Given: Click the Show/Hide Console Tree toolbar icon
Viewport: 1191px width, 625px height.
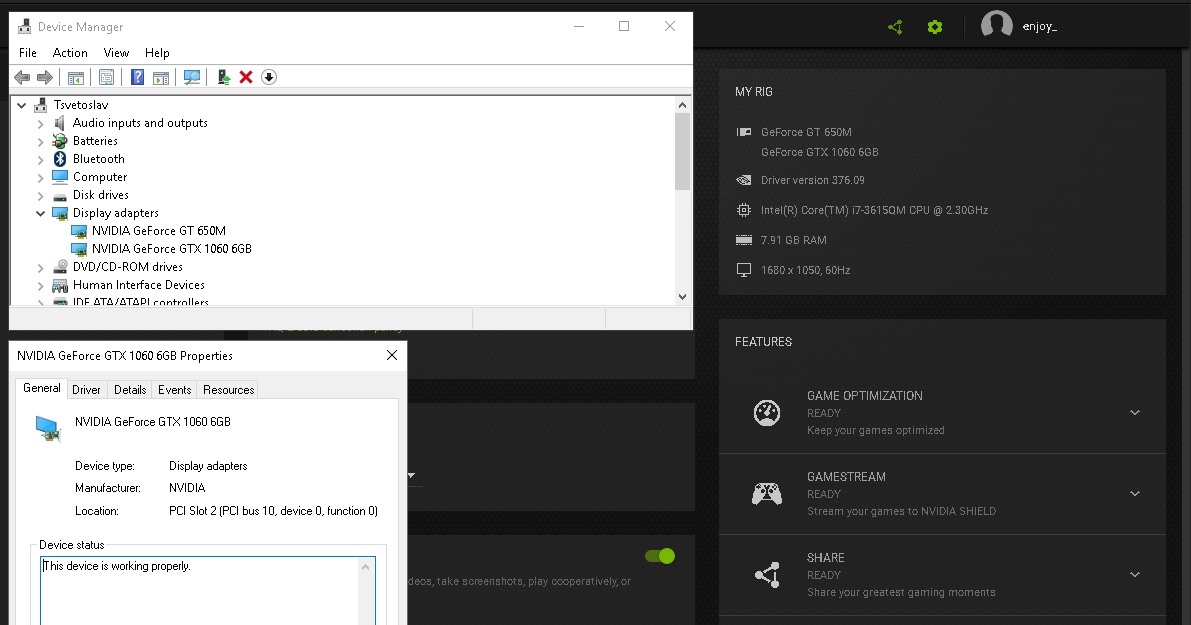Looking at the screenshot, I should point(76,77).
